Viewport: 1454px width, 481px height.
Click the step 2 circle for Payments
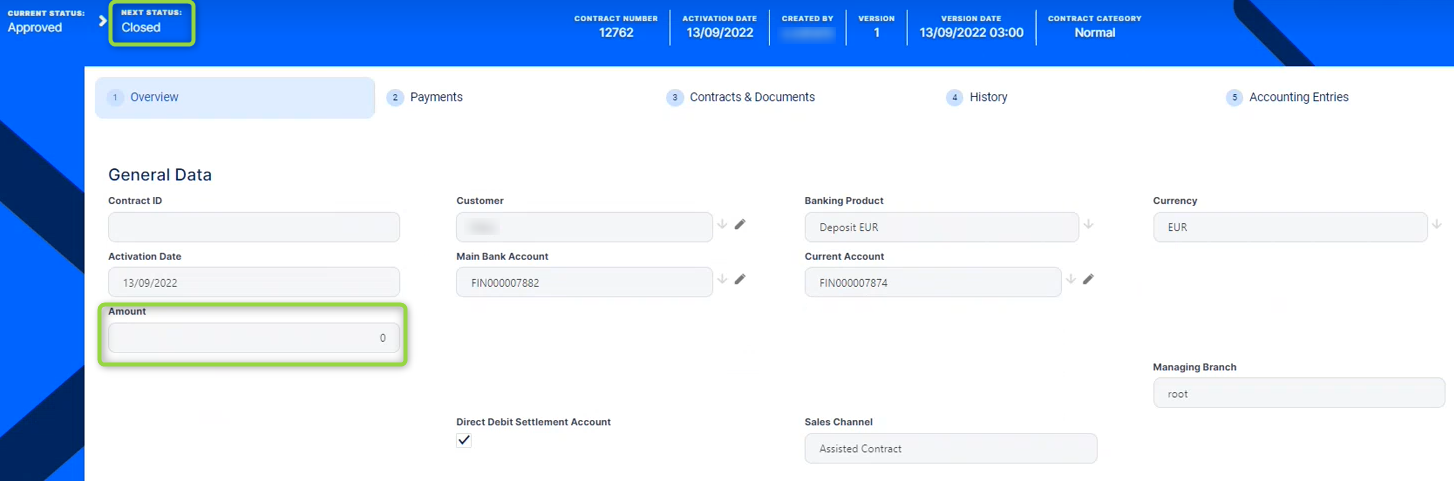[x=395, y=98]
